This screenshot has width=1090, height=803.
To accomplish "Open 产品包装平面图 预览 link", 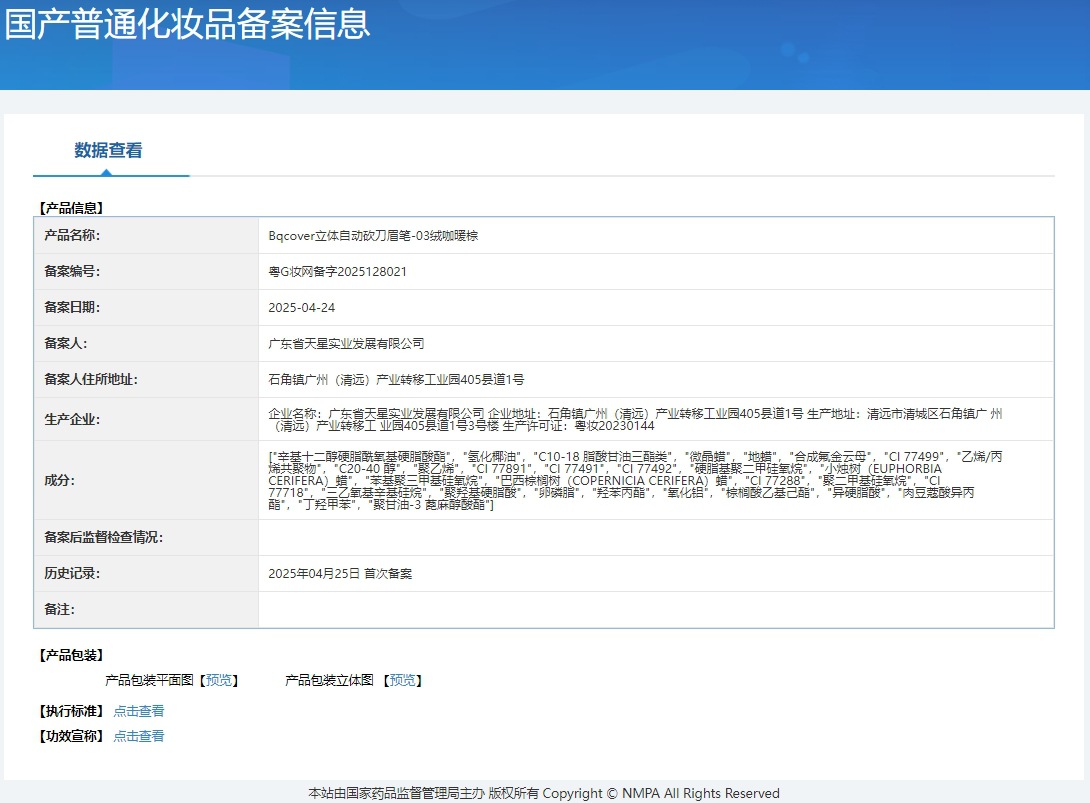I will click(219, 680).
